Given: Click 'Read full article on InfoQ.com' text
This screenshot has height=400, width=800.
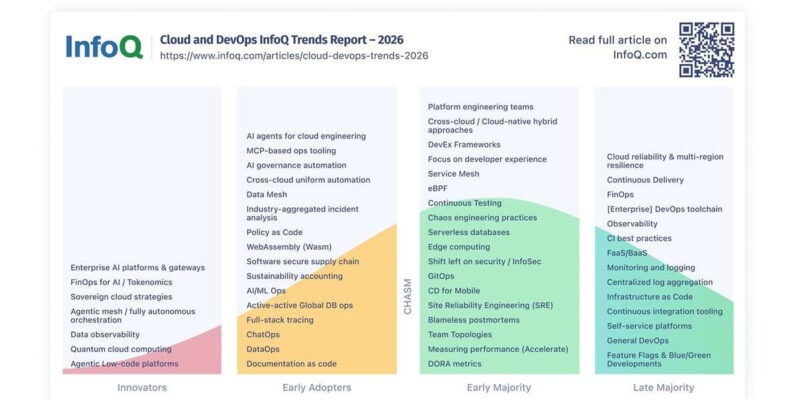Looking at the screenshot, I should [x=617, y=47].
